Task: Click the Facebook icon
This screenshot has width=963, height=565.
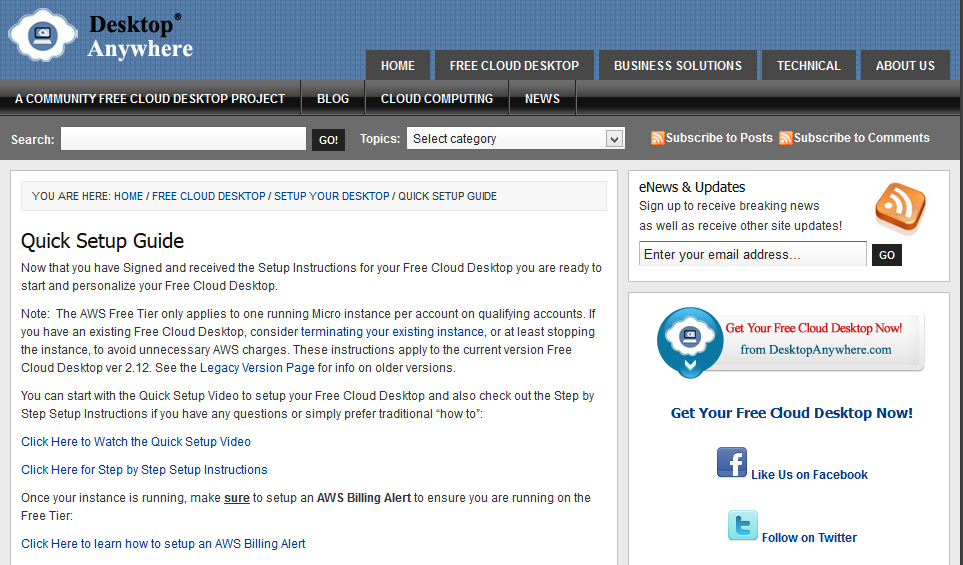Action: pyautogui.click(x=731, y=462)
